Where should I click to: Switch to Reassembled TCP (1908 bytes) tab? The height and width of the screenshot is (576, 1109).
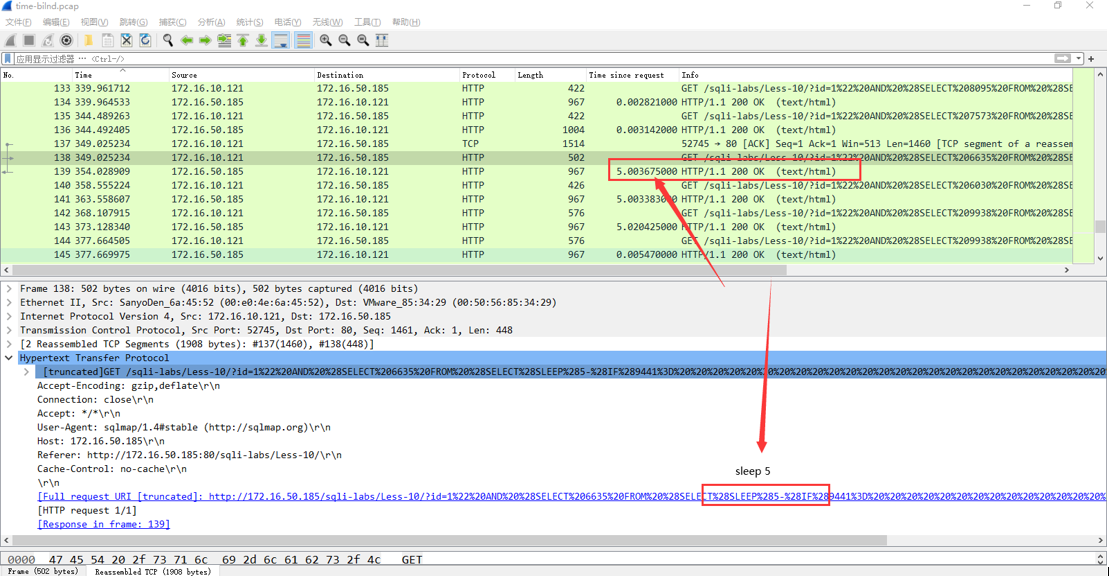[153, 571]
